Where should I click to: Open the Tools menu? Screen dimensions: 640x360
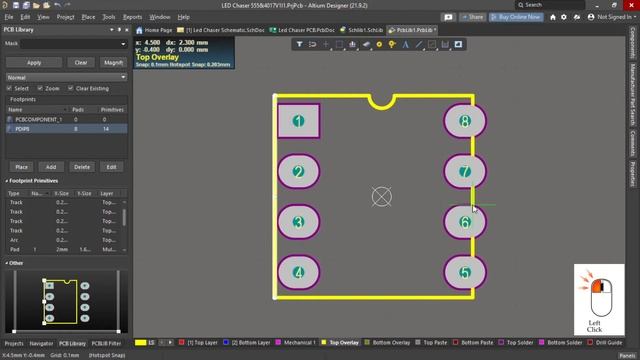[109, 17]
